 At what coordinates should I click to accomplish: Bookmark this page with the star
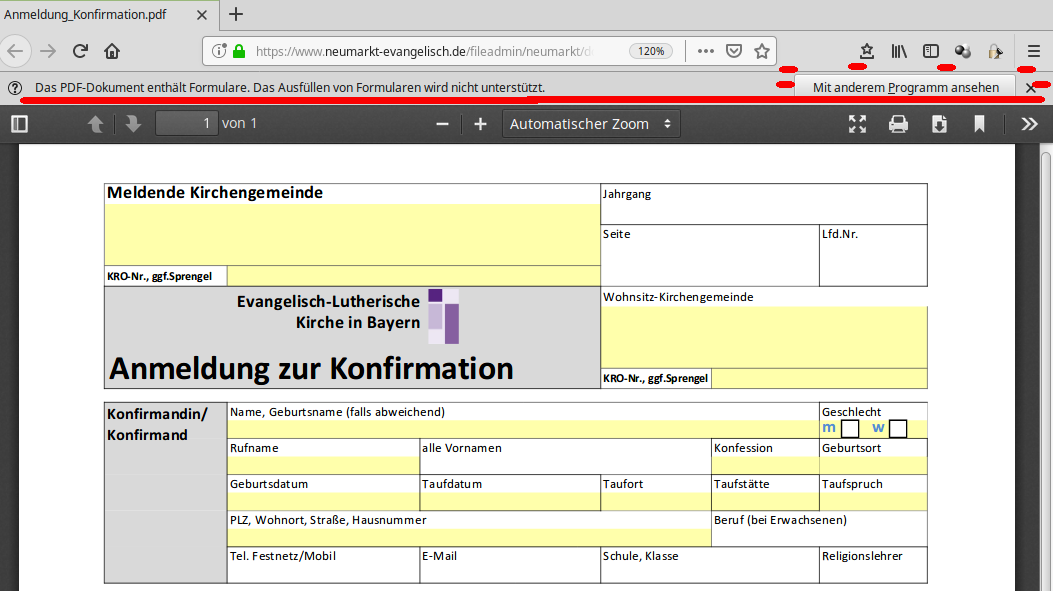[x=762, y=51]
